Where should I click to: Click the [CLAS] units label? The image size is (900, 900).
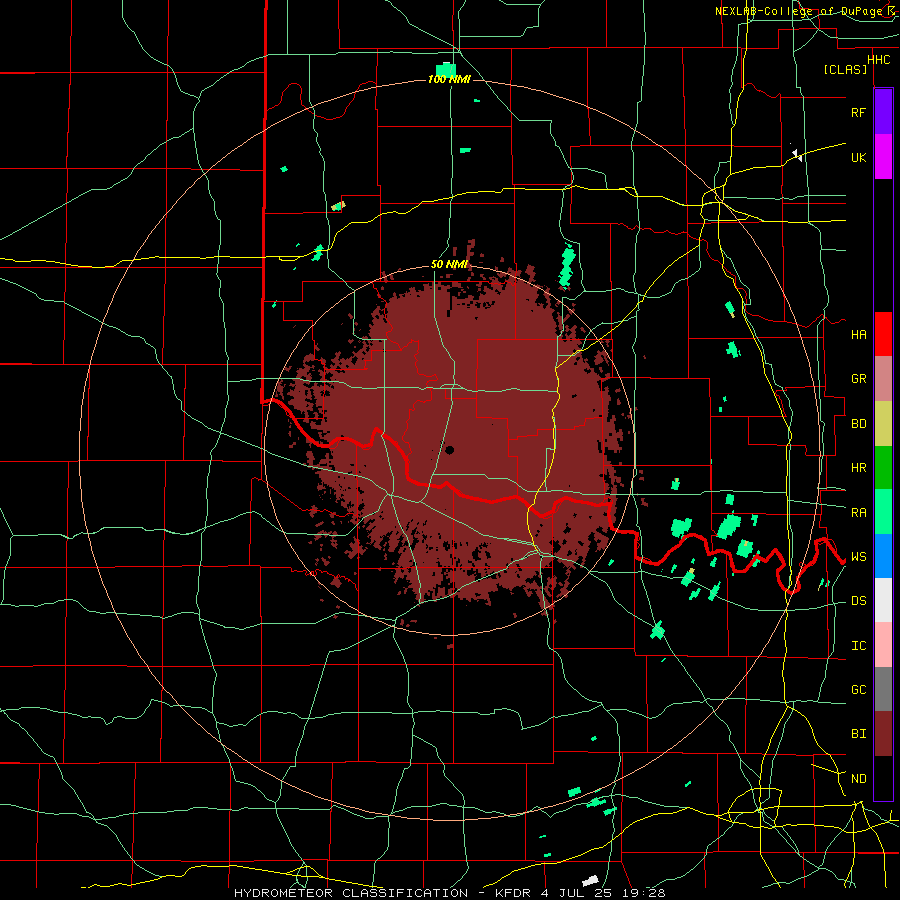845,70
